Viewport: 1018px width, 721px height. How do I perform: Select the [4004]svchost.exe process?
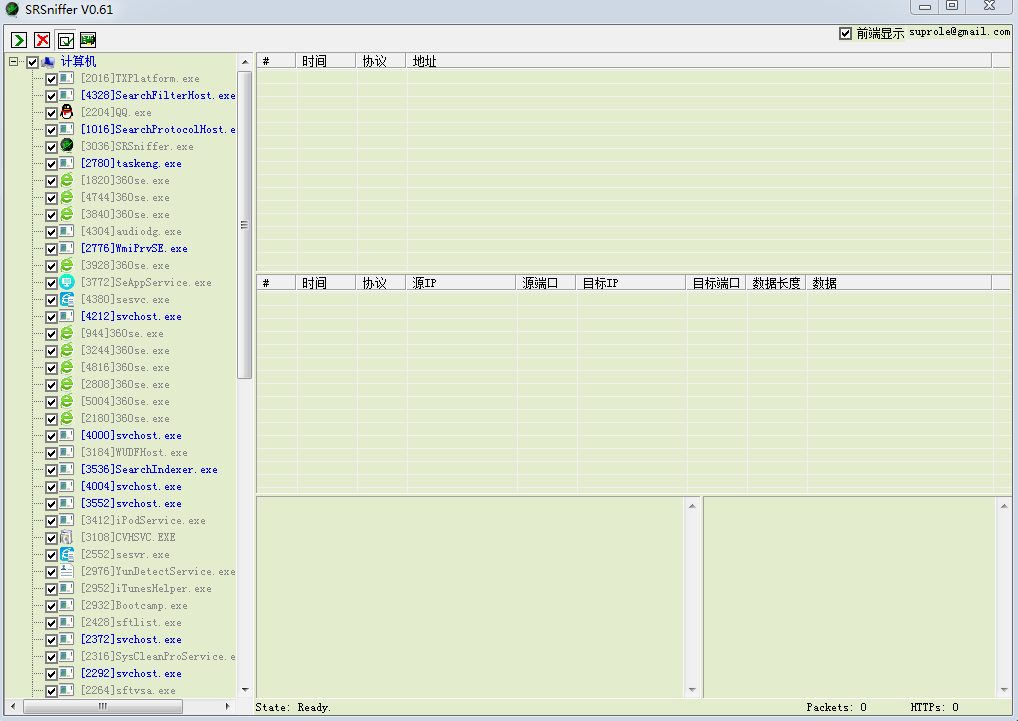point(131,487)
